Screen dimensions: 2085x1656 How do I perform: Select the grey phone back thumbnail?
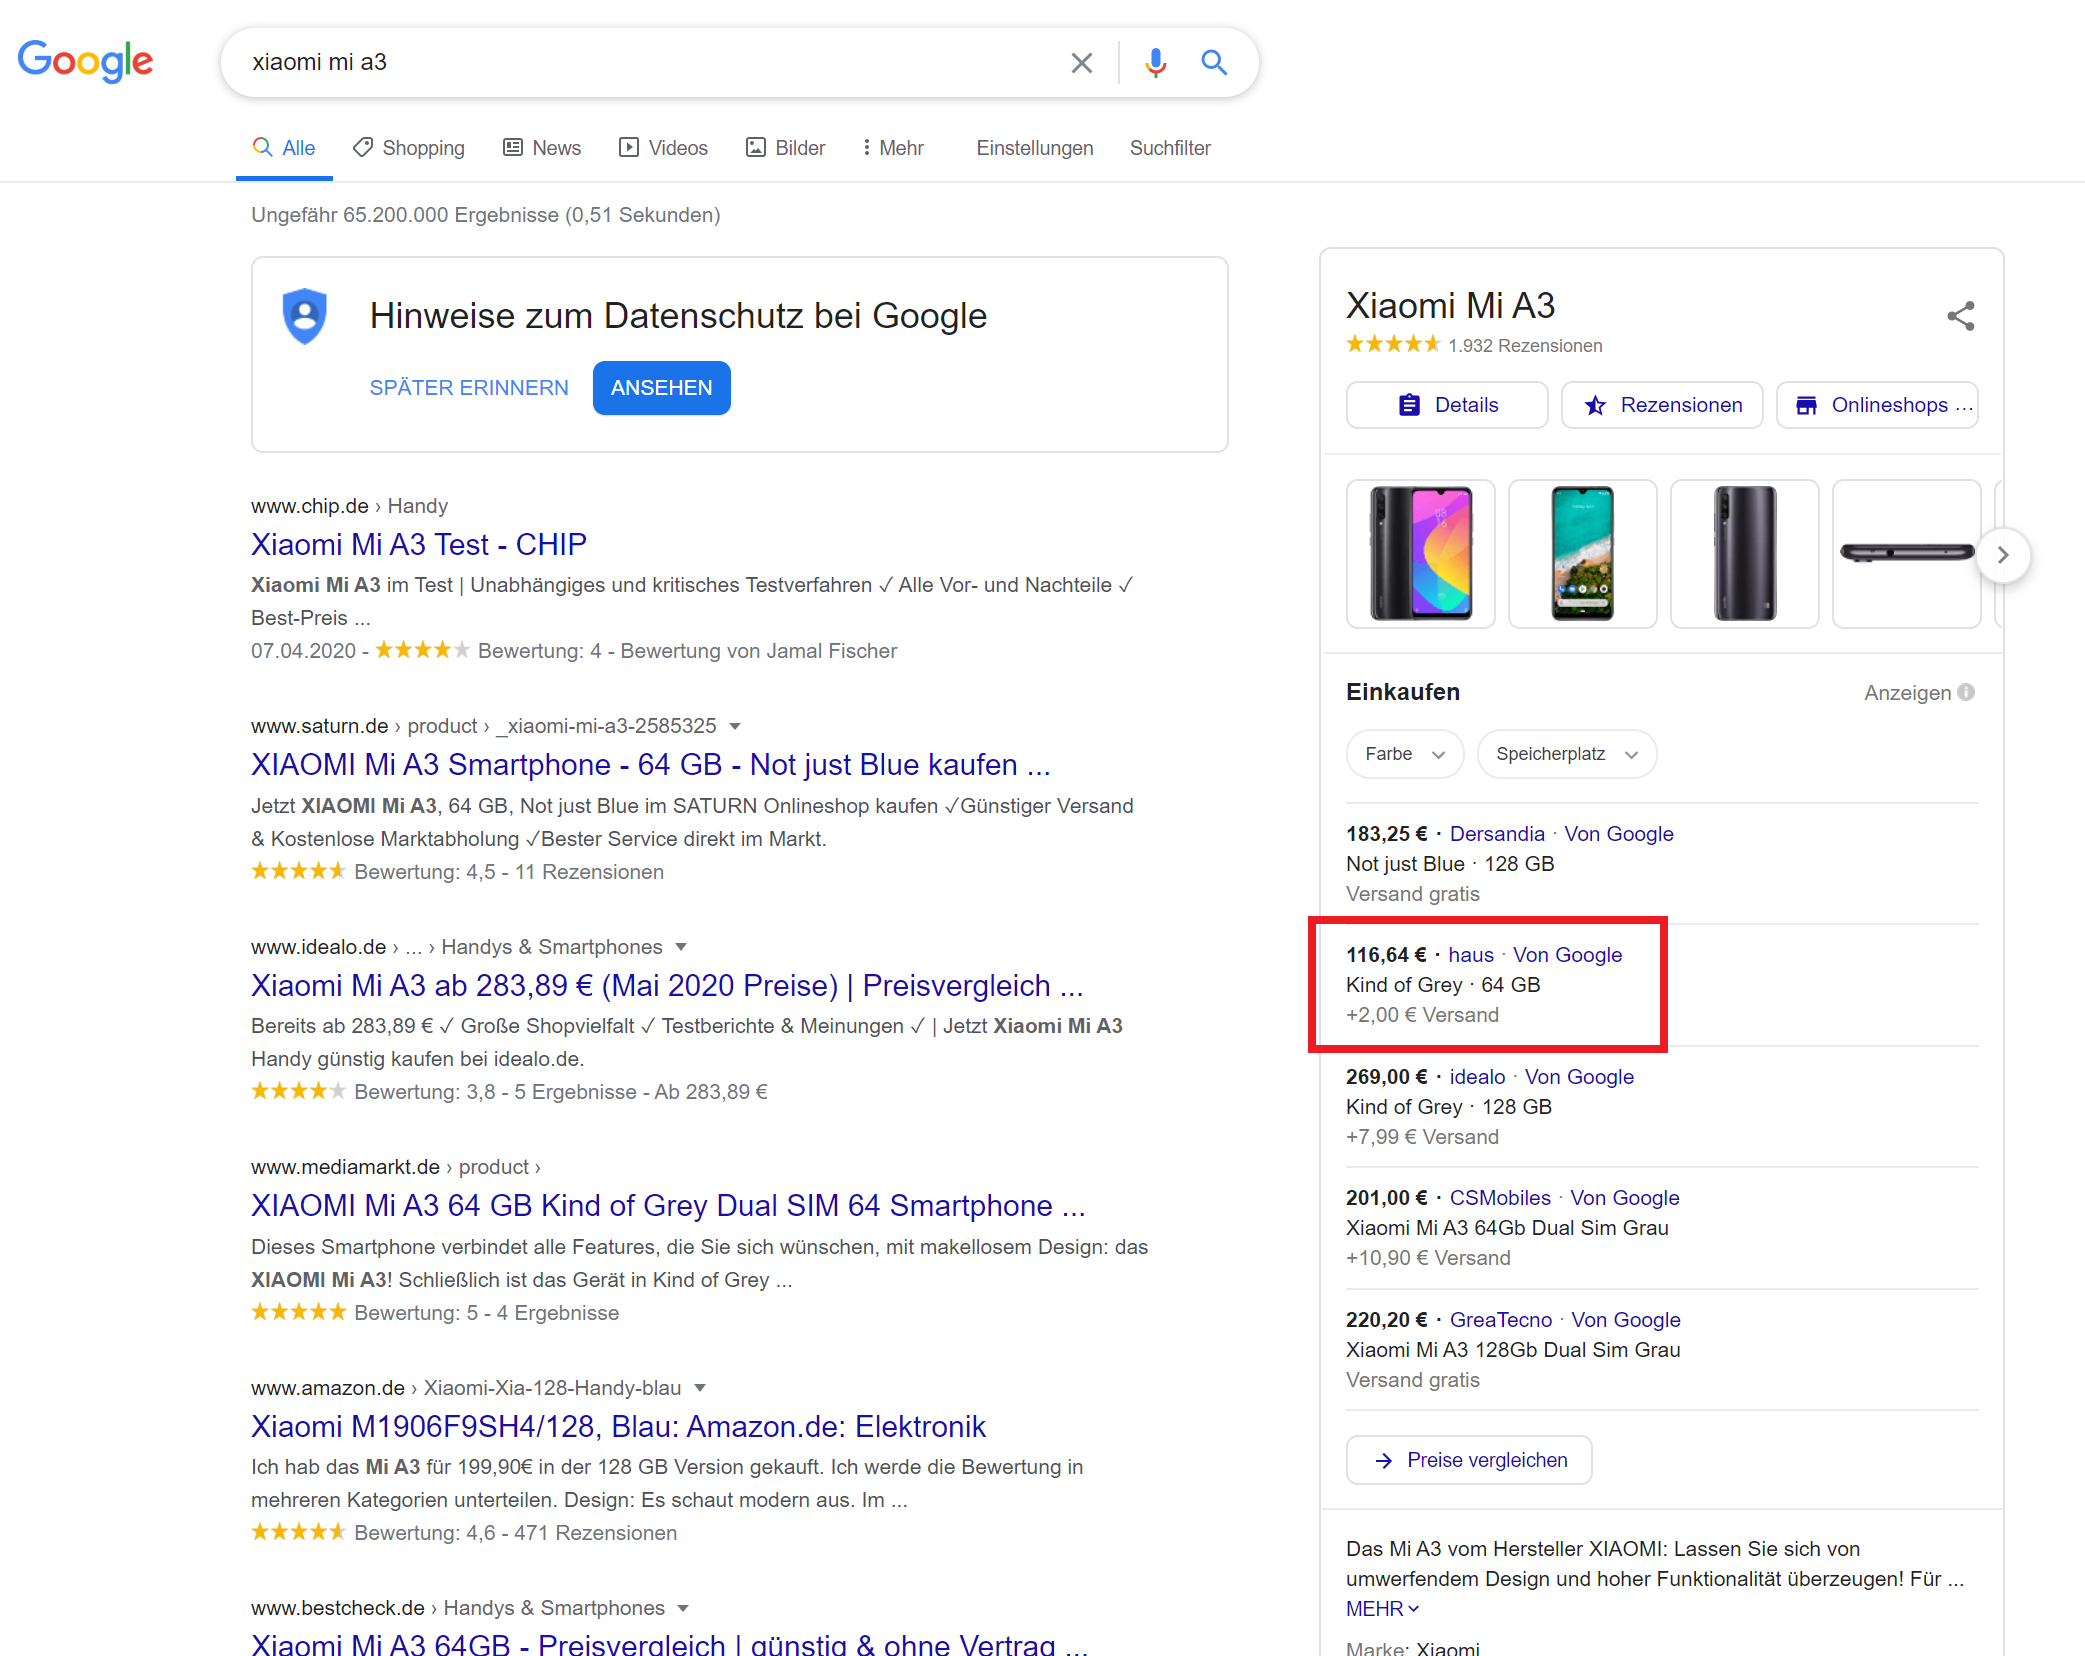tap(1745, 554)
